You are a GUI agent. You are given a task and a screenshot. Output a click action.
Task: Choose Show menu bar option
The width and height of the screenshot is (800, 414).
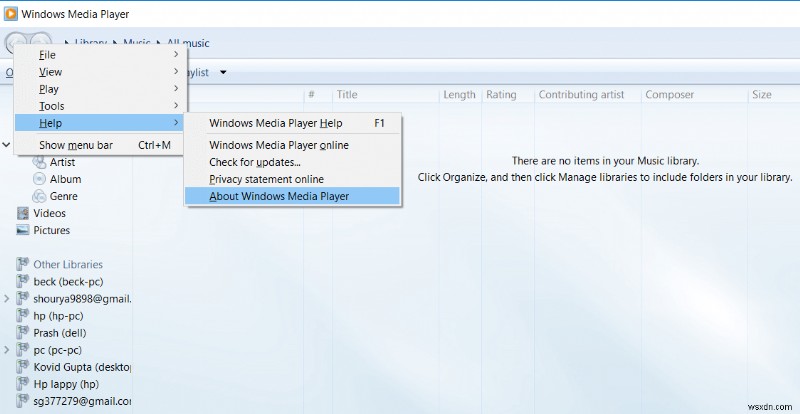(x=99, y=145)
